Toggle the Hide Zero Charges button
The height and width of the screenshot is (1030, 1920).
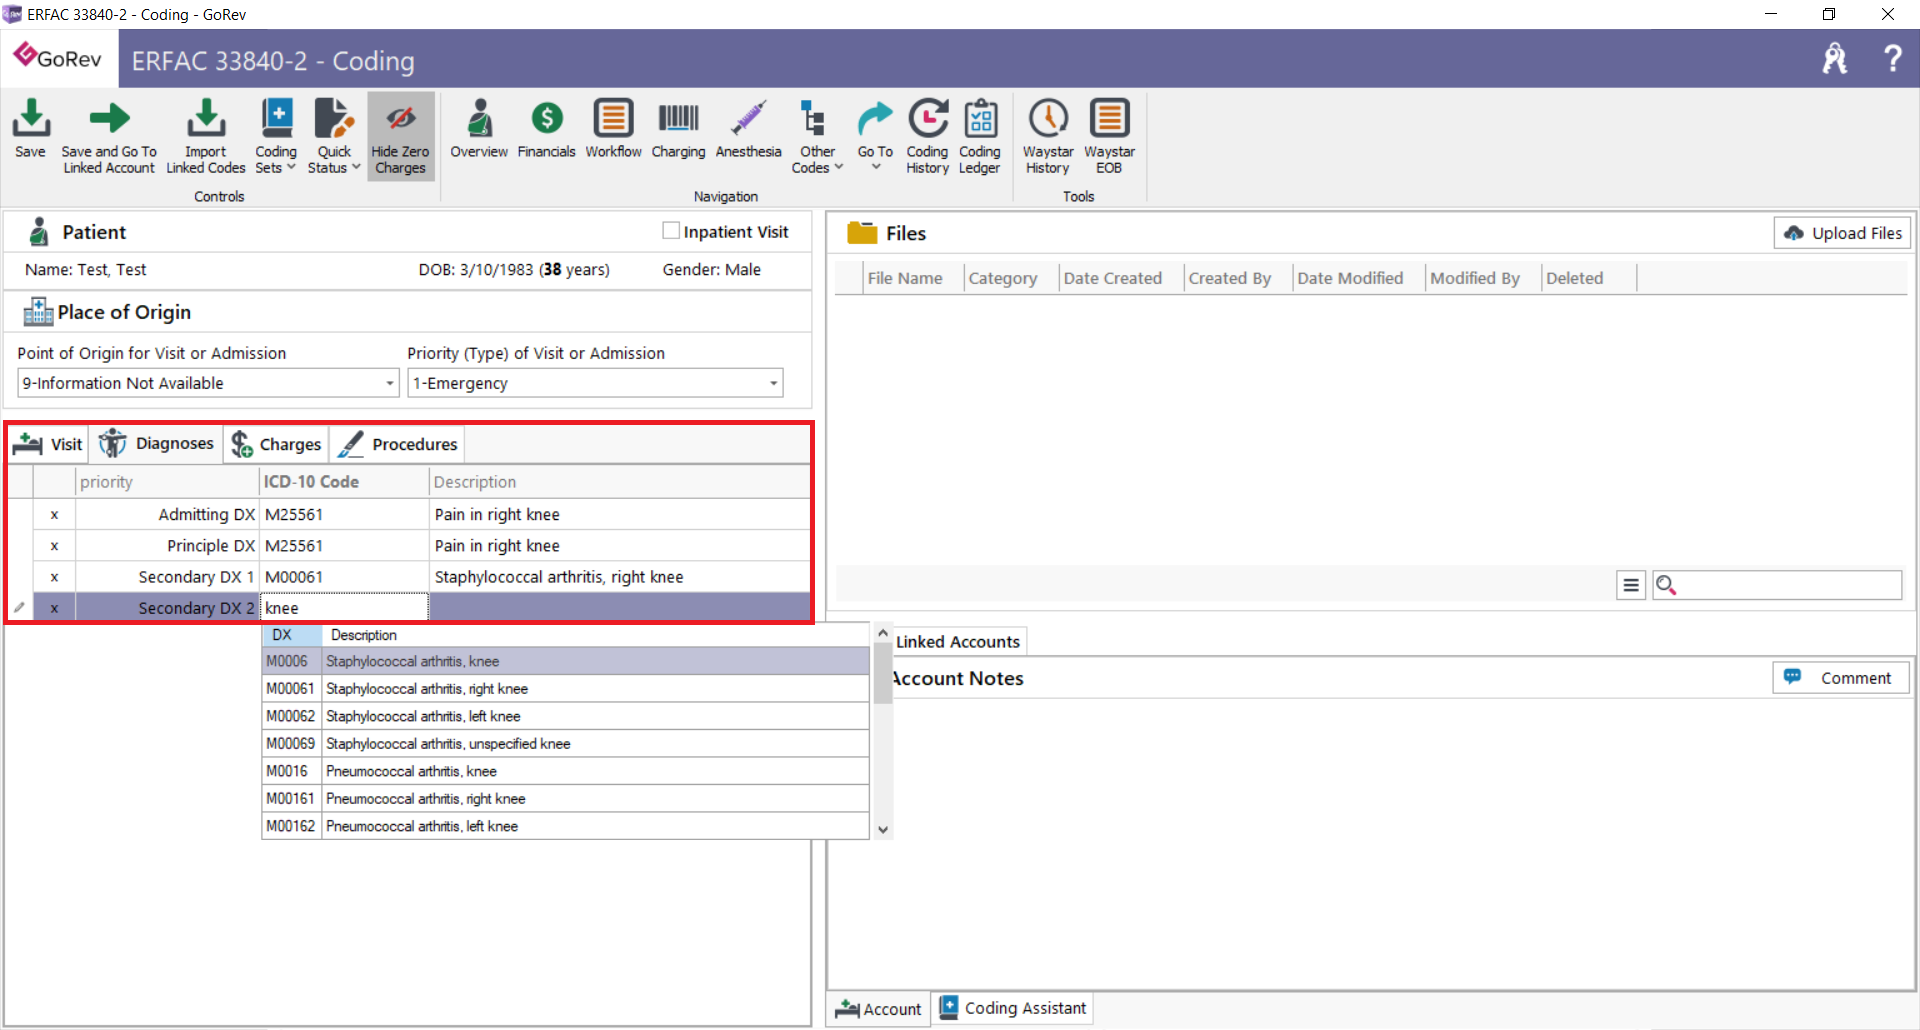click(x=401, y=137)
